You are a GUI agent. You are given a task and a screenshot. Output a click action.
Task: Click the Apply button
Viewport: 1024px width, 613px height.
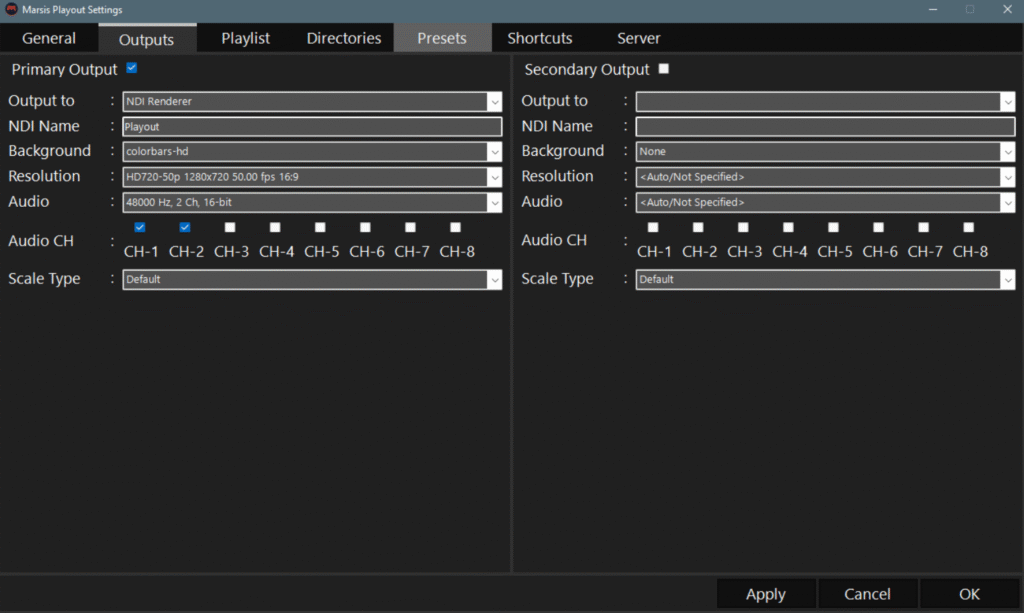(765, 593)
